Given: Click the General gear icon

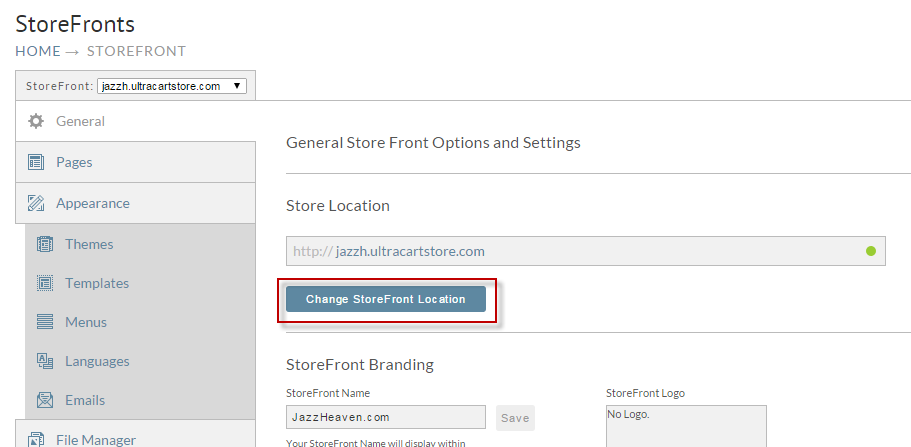Looking at the screenshot, I should click(x=36, y=121).
